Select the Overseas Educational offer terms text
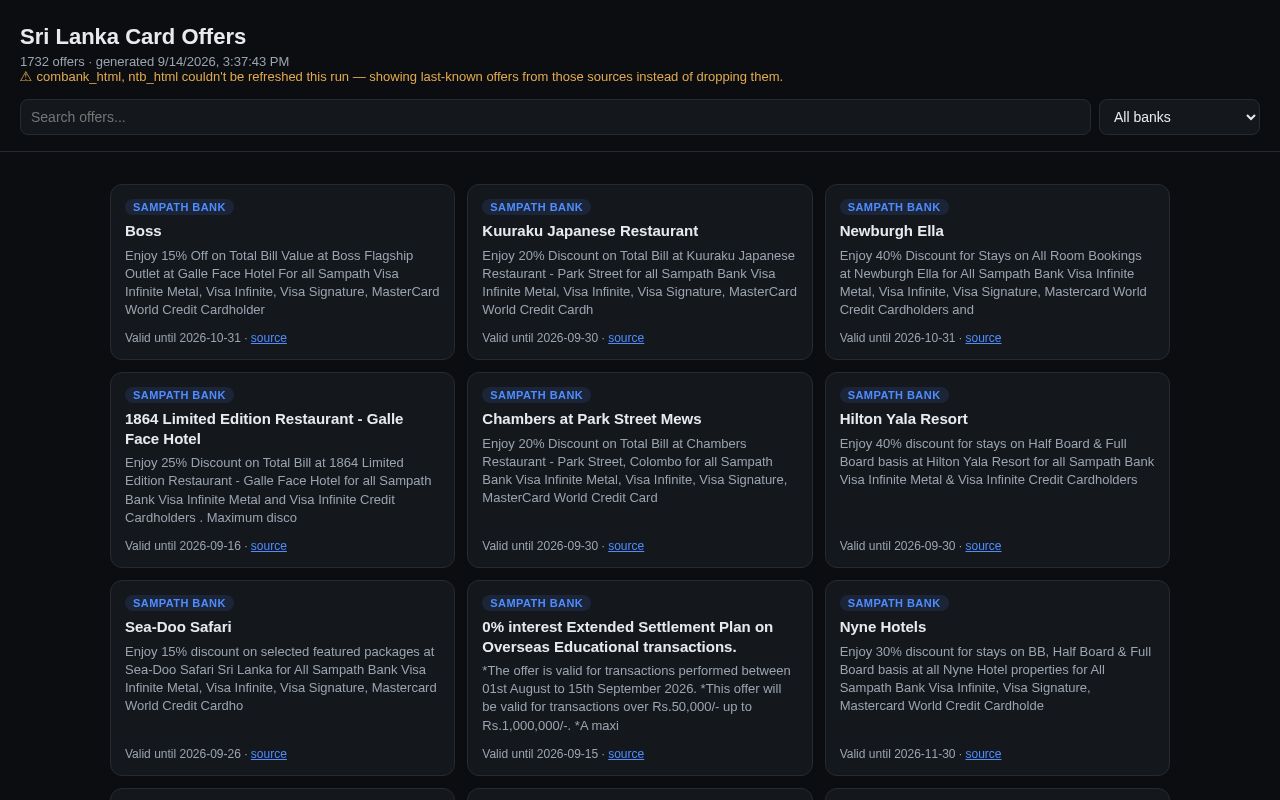 (637, 698)
